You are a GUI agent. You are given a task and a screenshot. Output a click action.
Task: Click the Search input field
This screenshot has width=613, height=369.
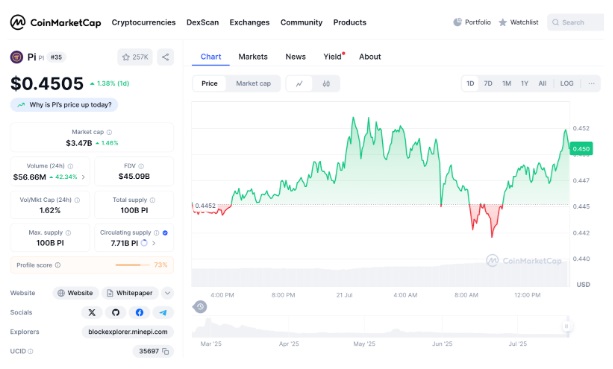[576, 22]
